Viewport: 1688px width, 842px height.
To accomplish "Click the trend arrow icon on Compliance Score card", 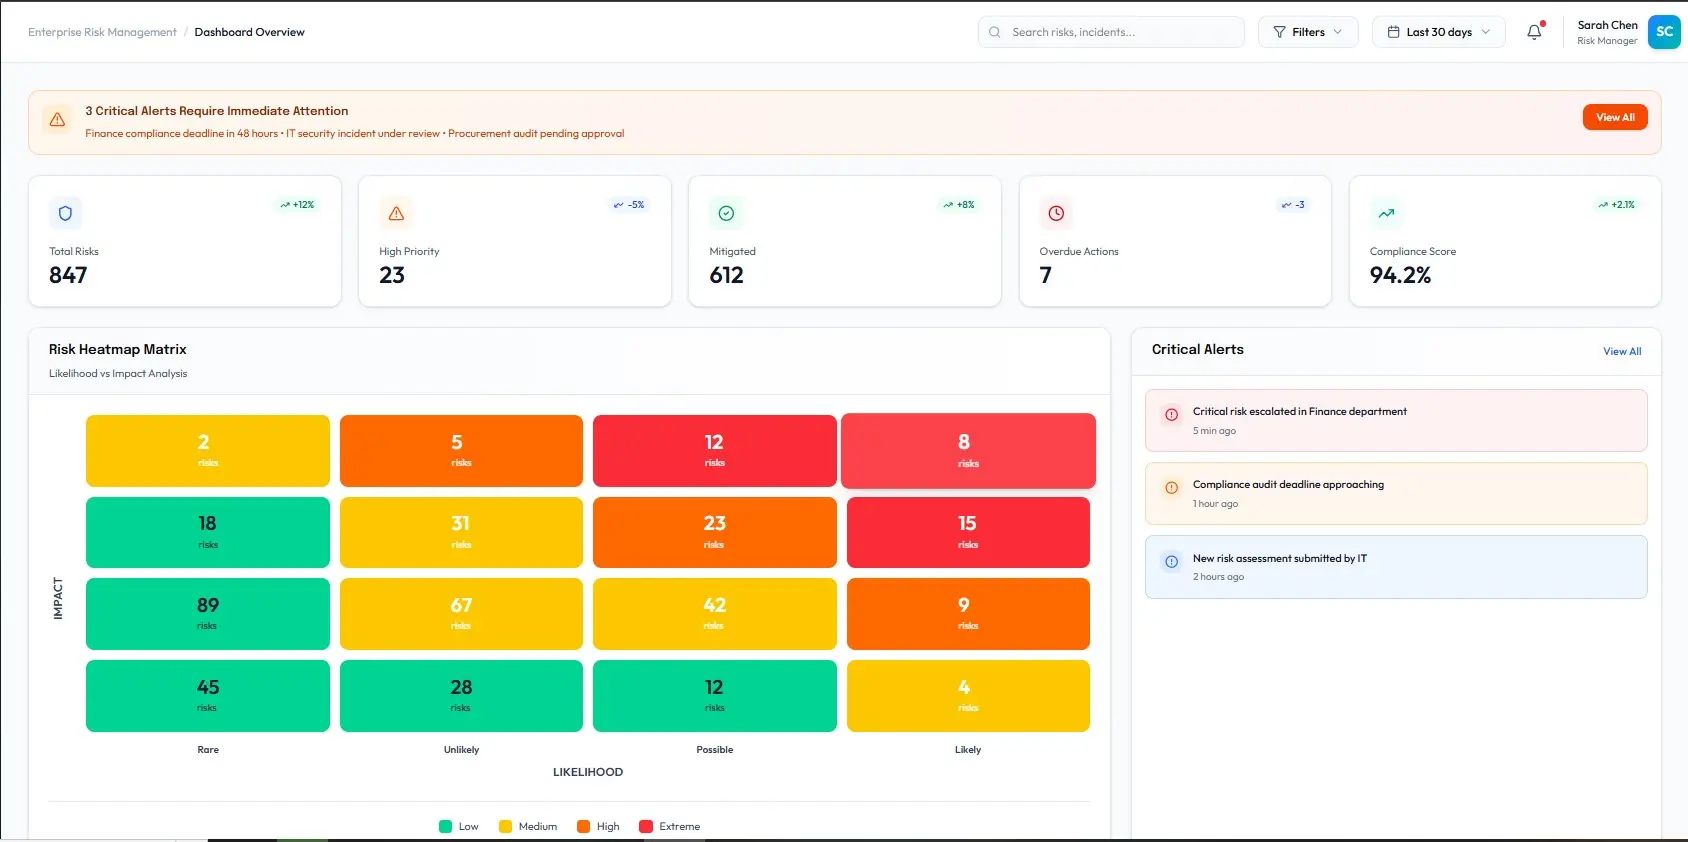I will pos(1386,213).
